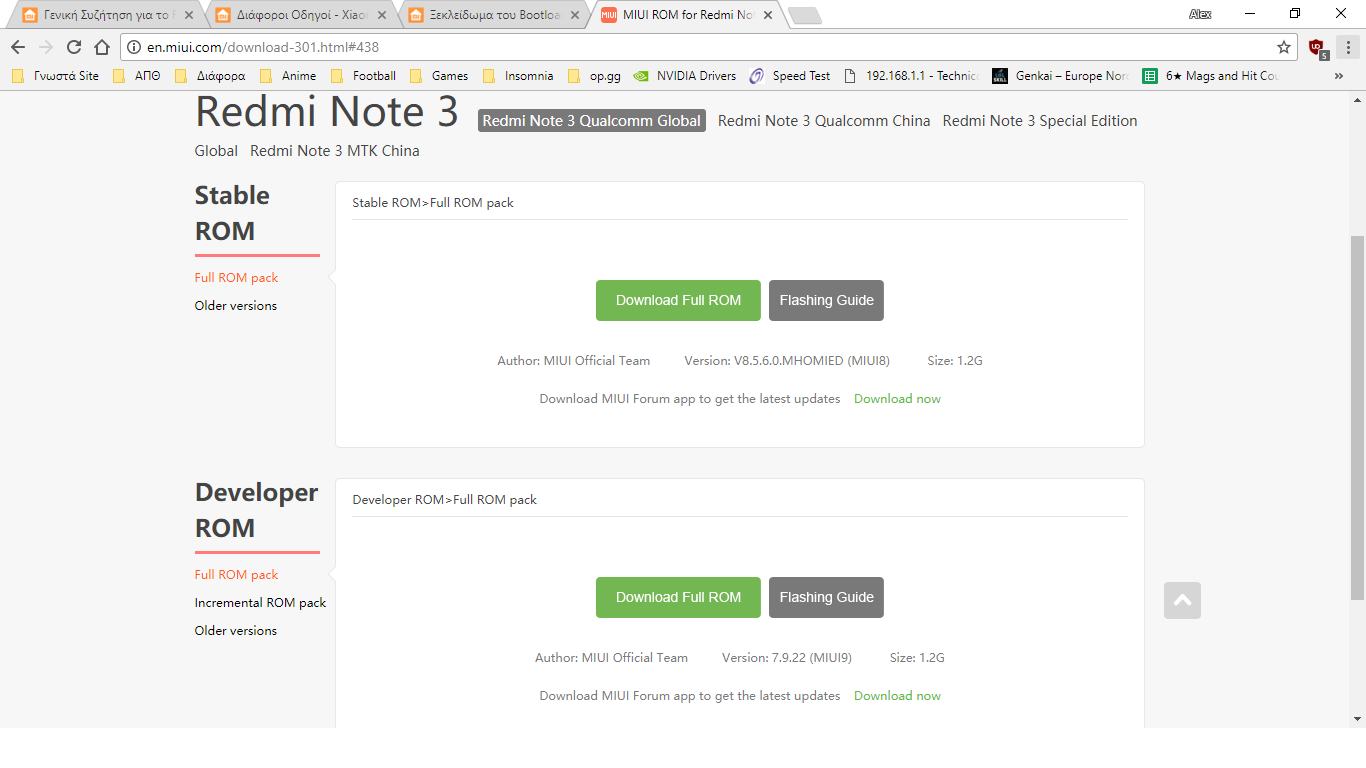Bookmark this page with the star icon

1284,47
